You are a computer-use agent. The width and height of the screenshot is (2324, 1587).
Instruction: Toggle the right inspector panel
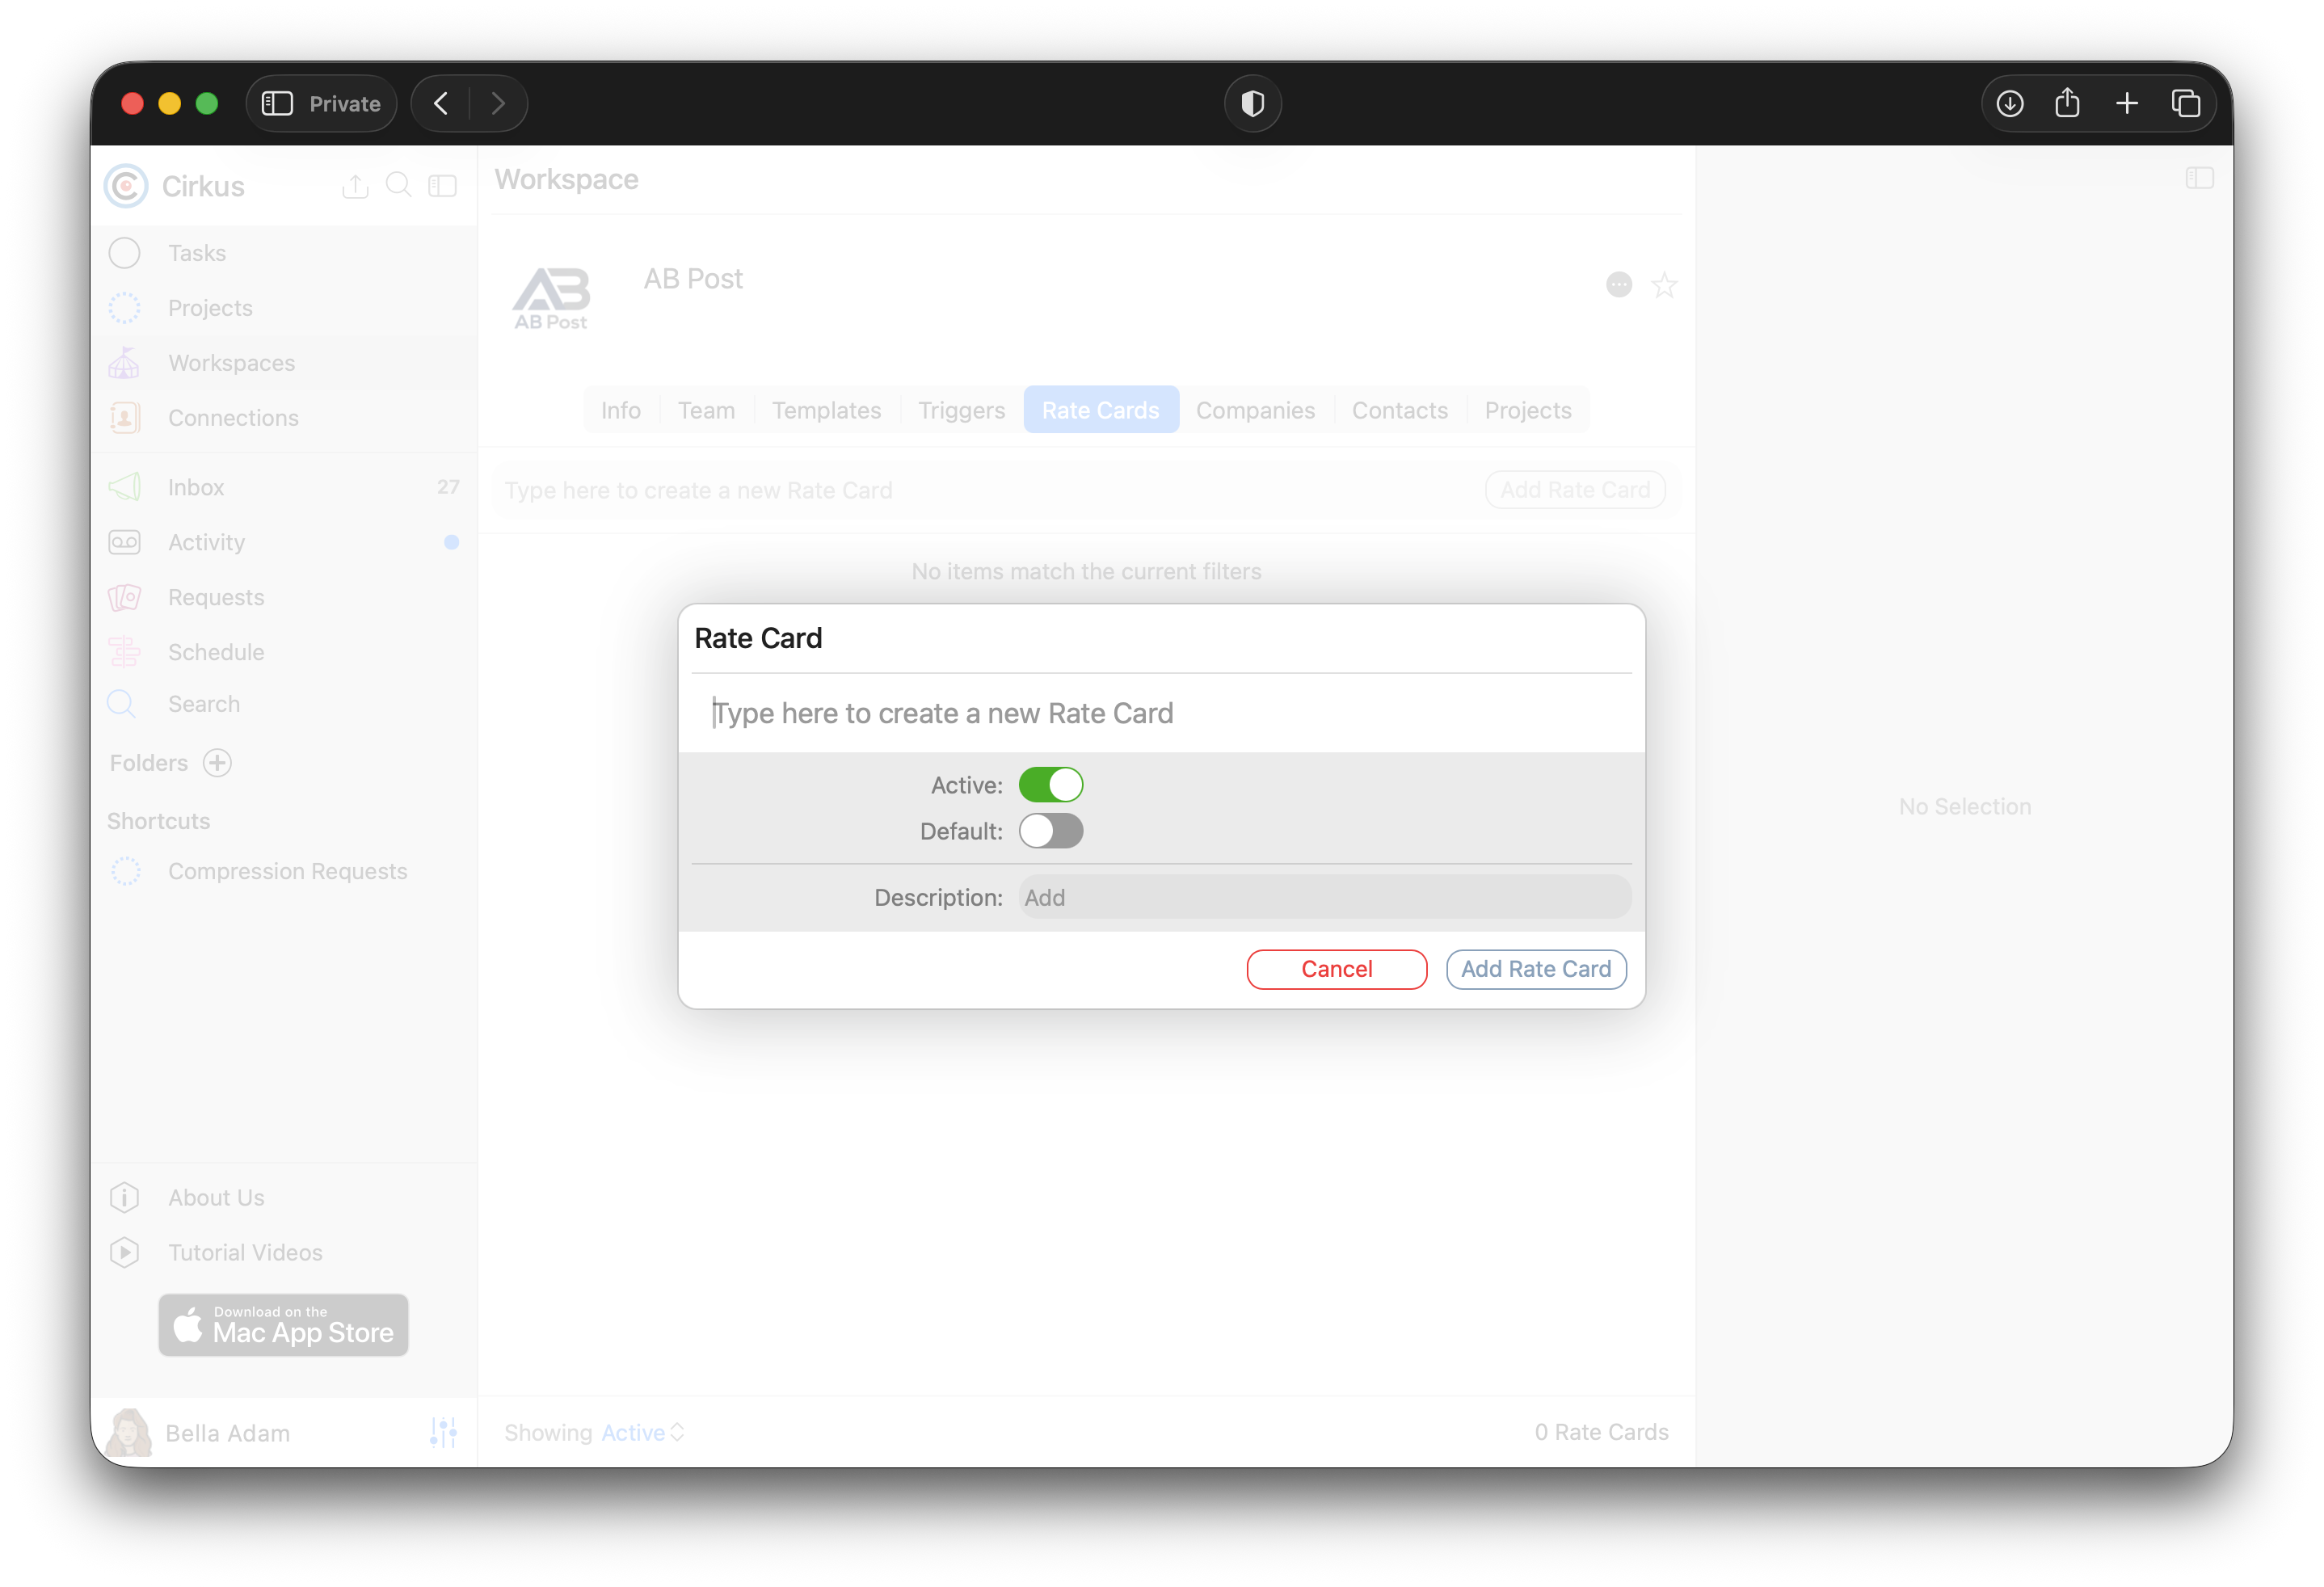[x=2200, y=178]
